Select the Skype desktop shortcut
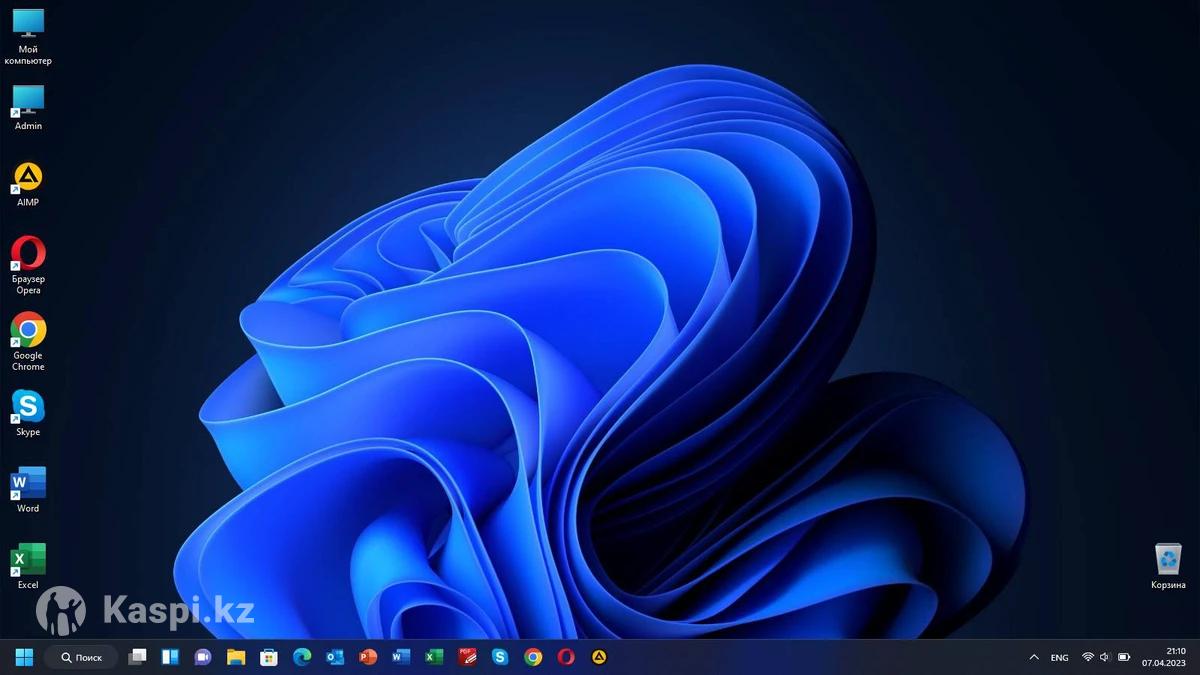This screenshot has width=1200, height=675. (28, 414)
